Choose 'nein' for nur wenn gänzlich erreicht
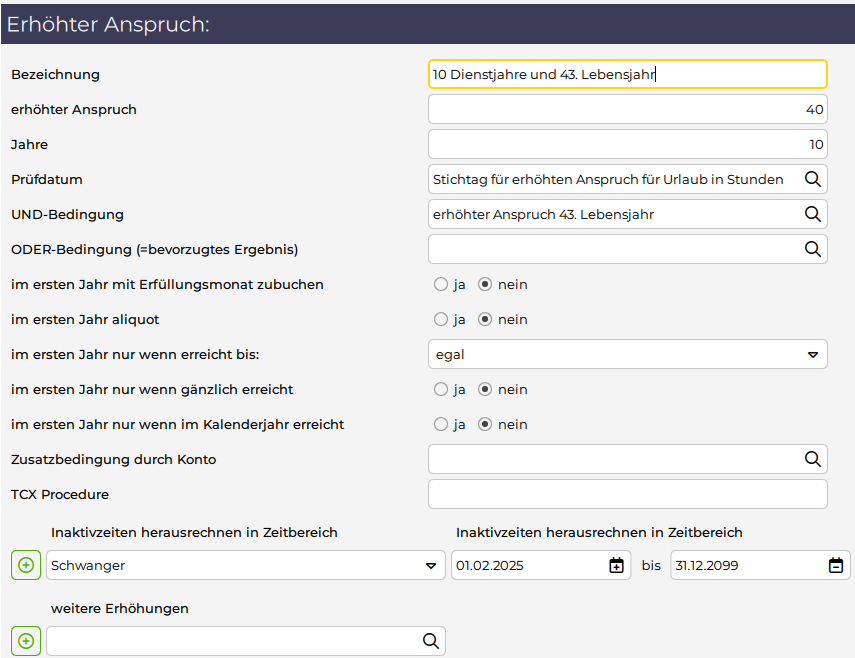Viewport: 855px width, 658px height. coord(486,389)
